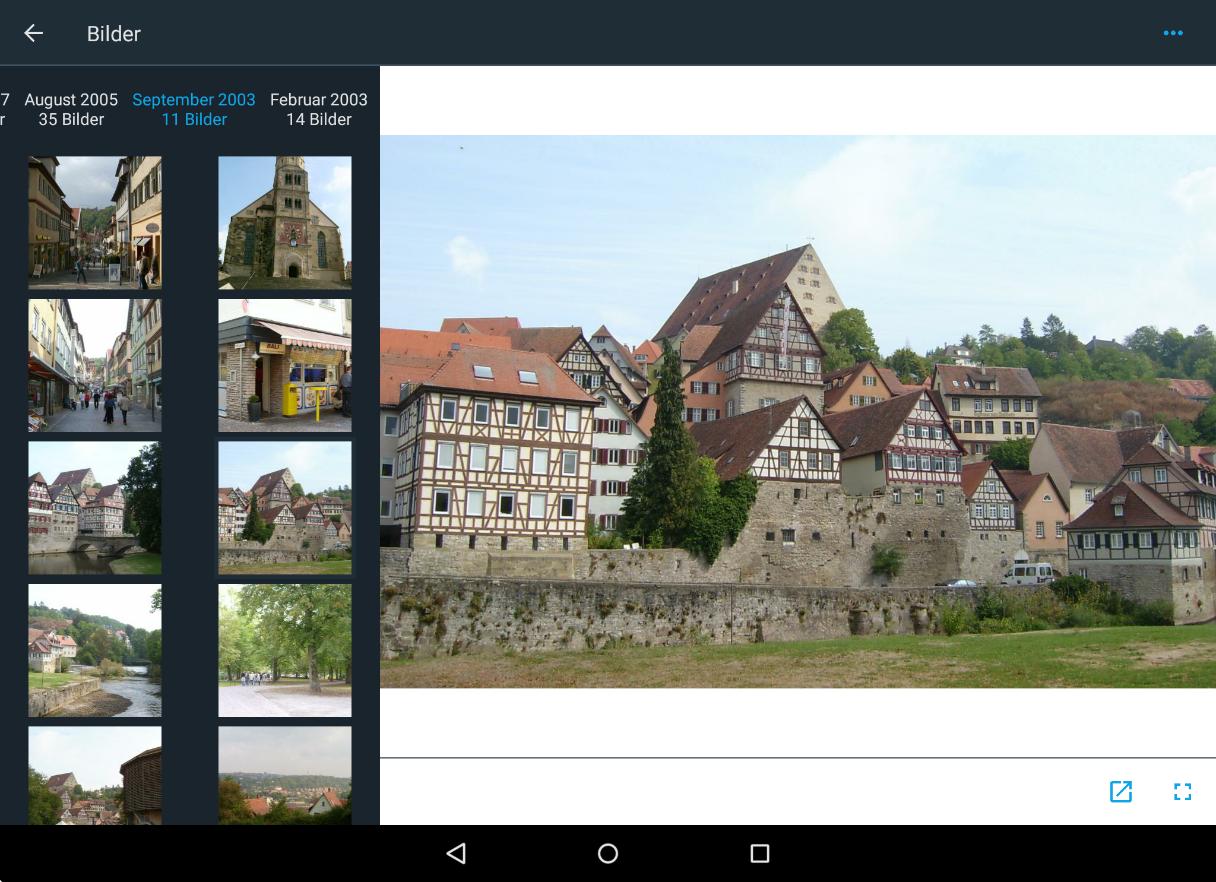This screenshot has height=882, width=1216.
Task: Open thumbnail showing stone bridge and river
Action: (95, 508)
